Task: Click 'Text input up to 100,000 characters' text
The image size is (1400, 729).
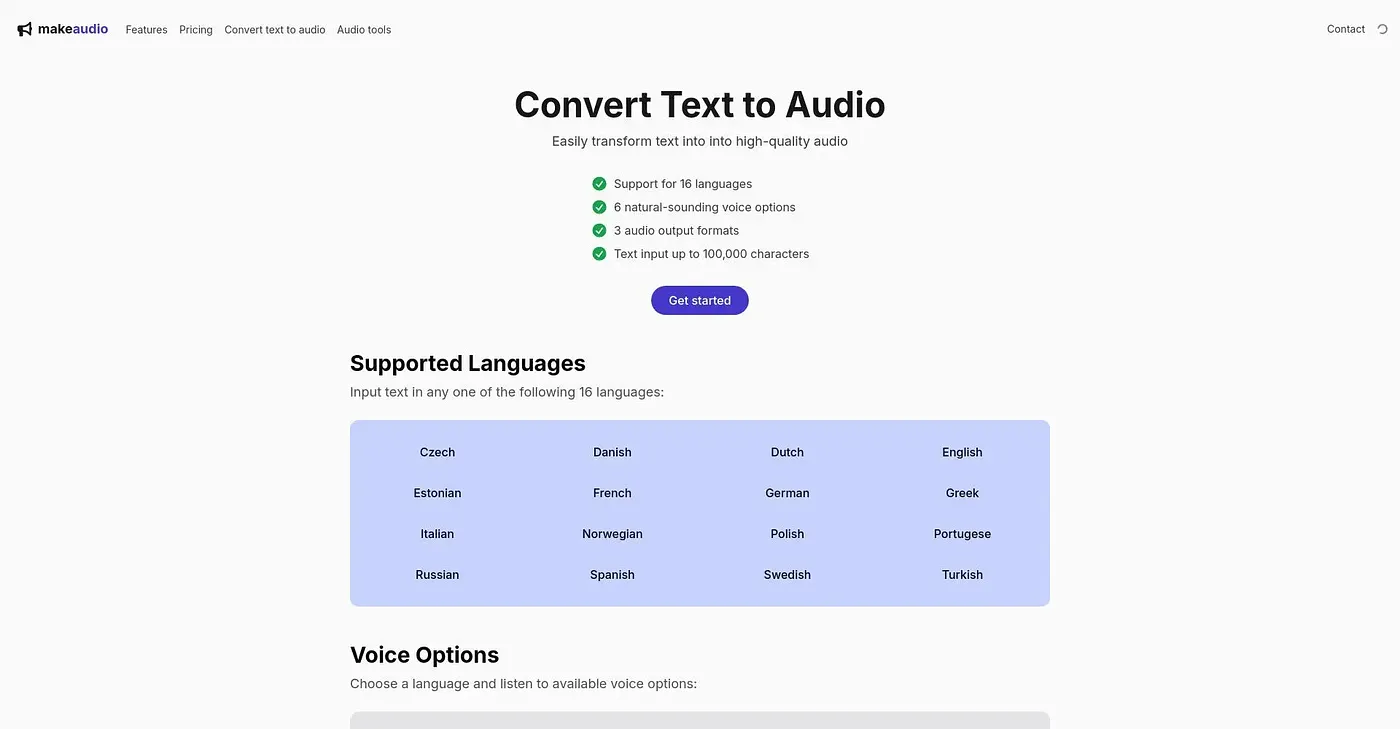Action: (711, 254)
